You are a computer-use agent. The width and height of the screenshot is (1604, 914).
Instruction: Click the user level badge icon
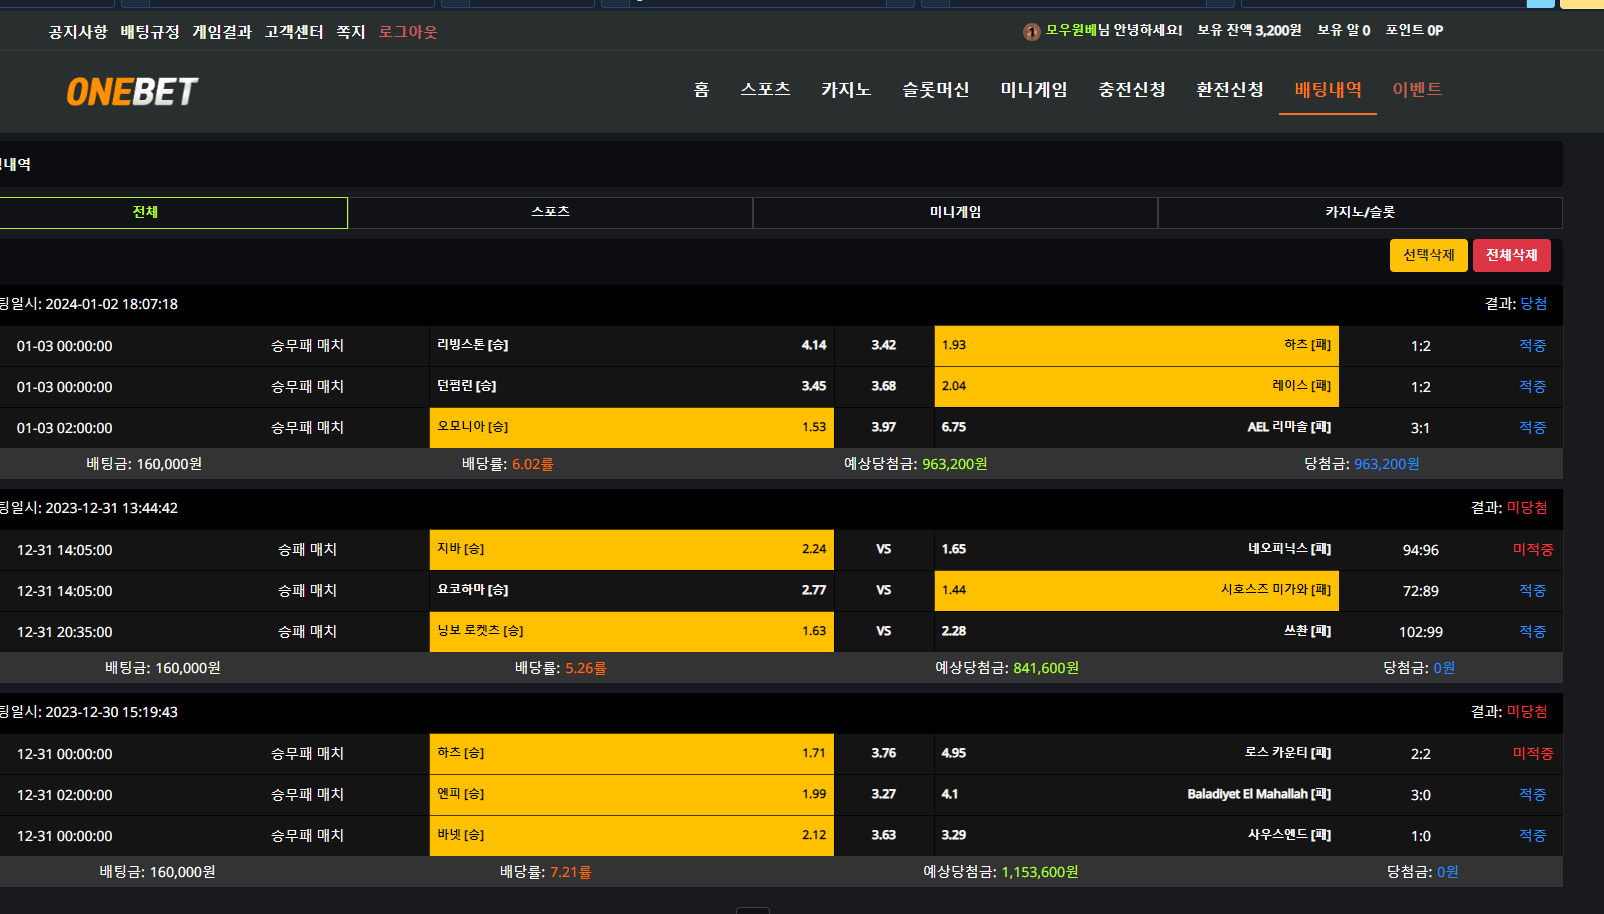[1031, 32]
